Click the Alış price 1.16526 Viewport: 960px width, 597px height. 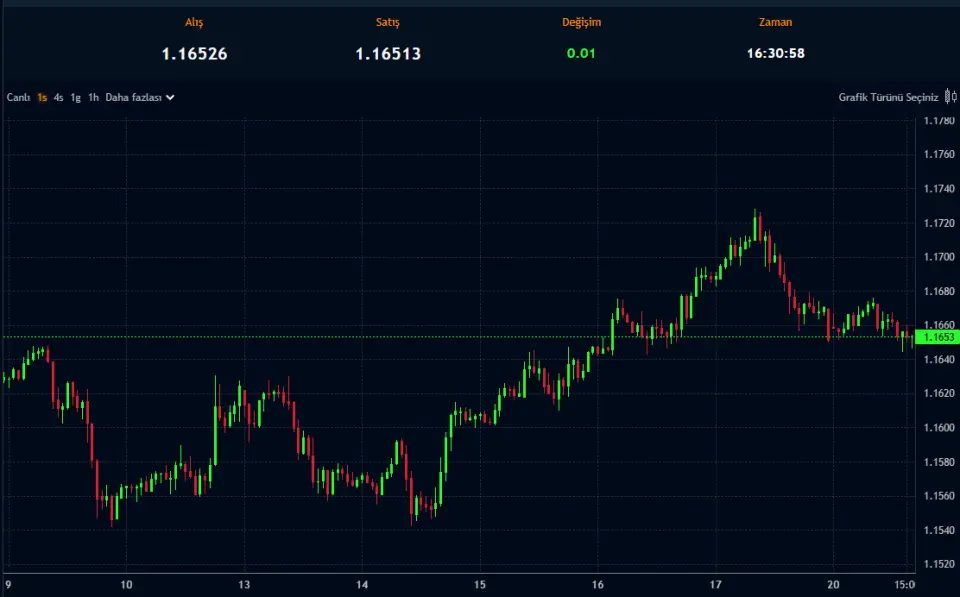tap(194, 54)
